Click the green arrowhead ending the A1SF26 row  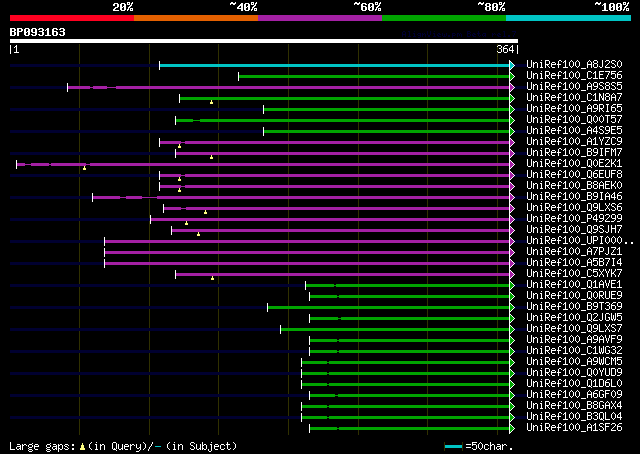click(x=512, y=429)
